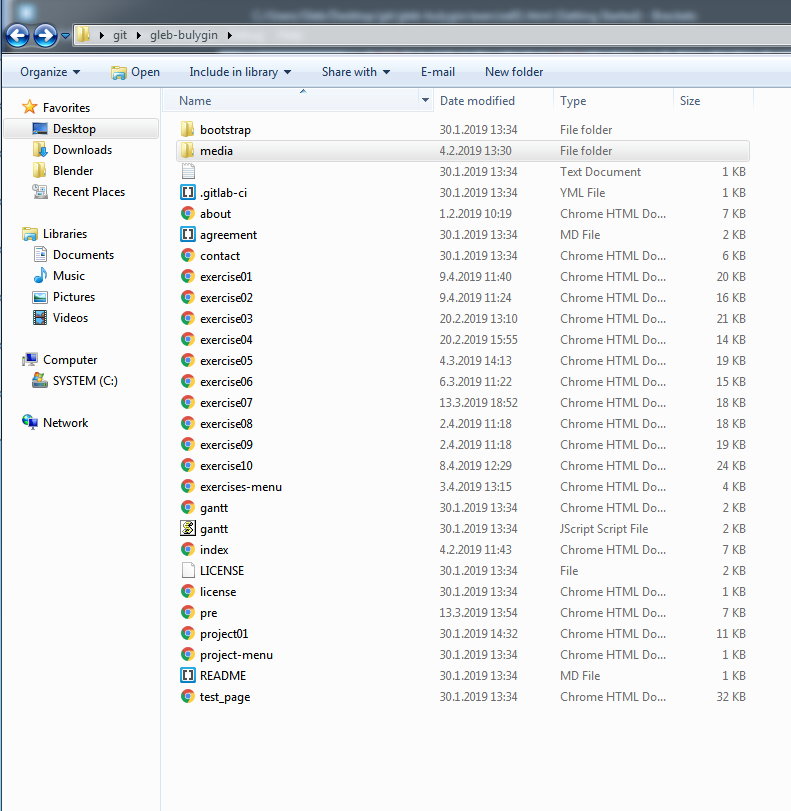This screenshot has height=811, width=791.
Task: Select the about Chrome HTML icon
Action: point(188,214)
